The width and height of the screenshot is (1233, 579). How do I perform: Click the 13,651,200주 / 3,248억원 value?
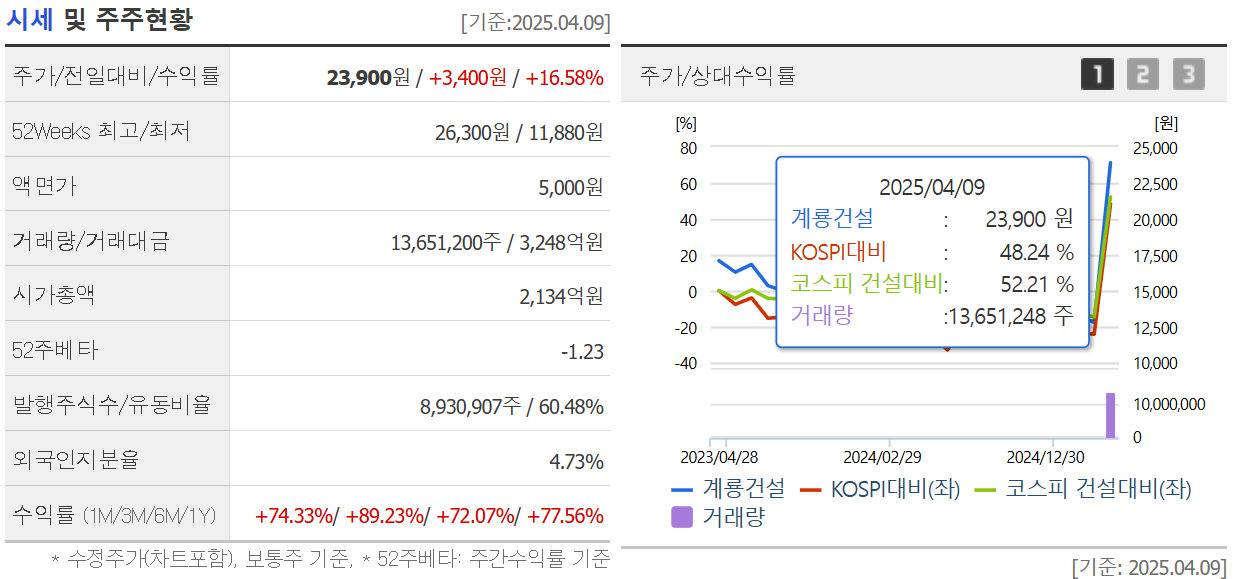click(x=497, y=241)
